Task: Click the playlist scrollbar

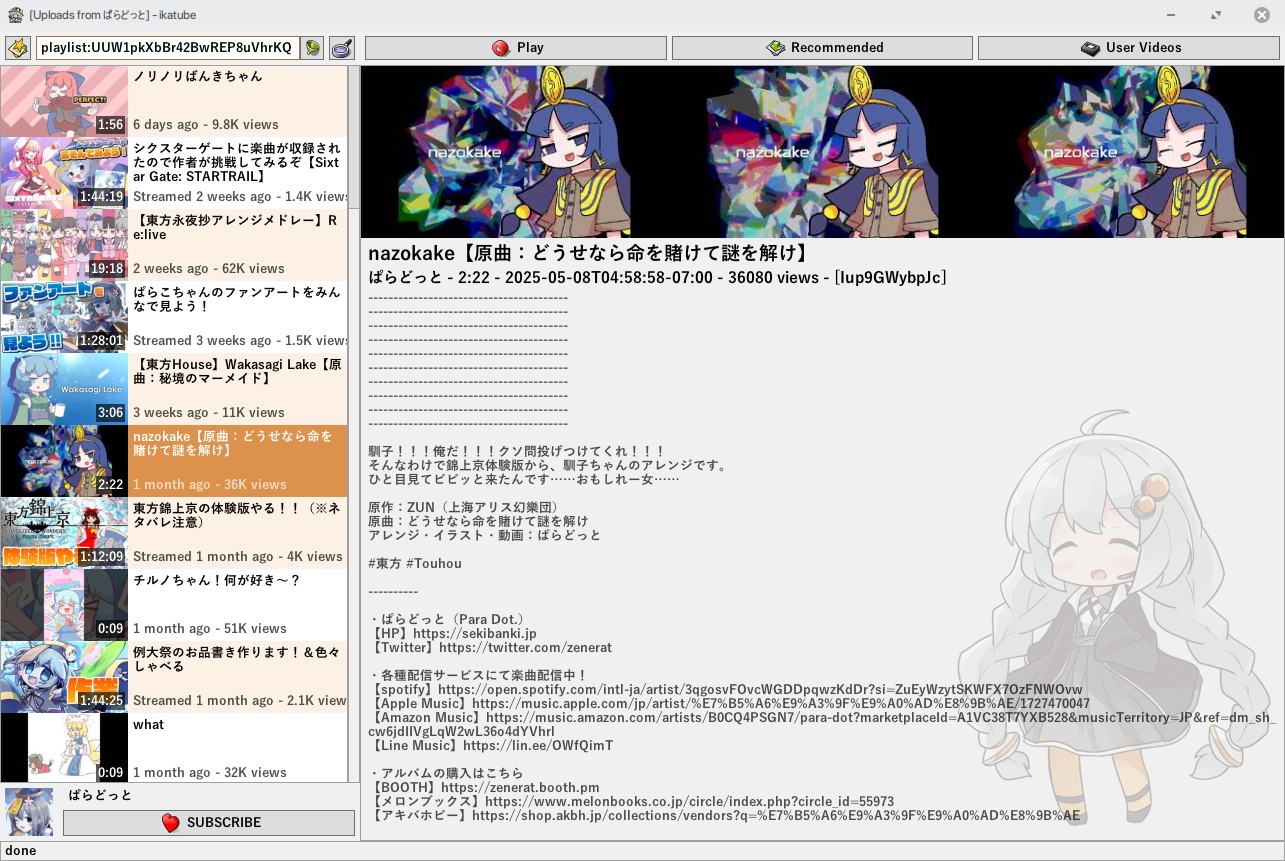Action: click(353, 424)
